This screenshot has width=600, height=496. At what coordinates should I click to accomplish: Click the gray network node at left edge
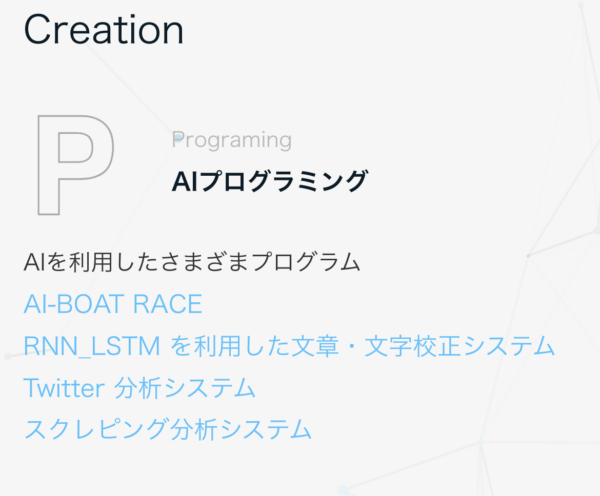coord(7,356)
